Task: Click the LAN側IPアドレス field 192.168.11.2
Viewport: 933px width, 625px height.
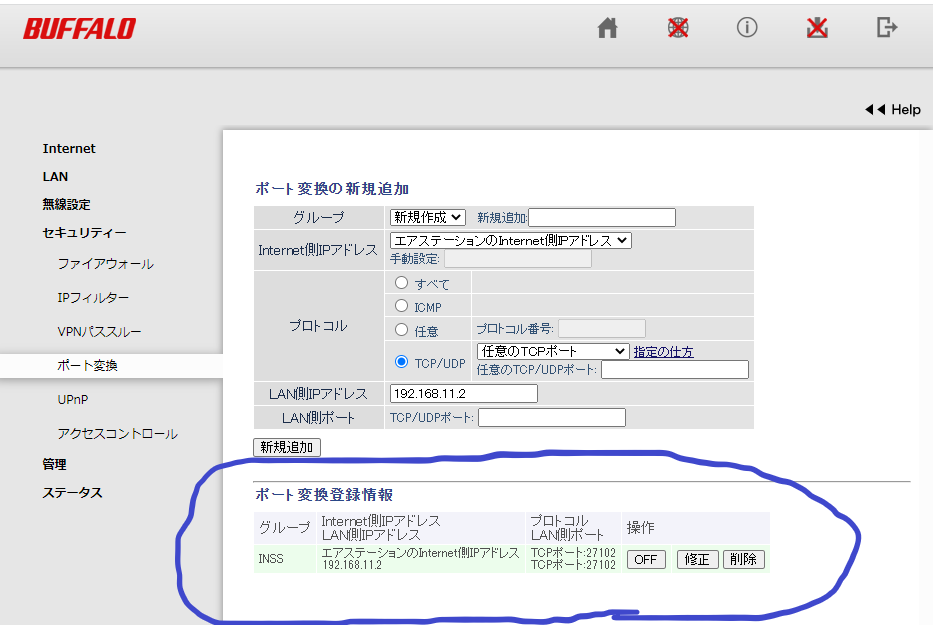Action: [464, 393]
